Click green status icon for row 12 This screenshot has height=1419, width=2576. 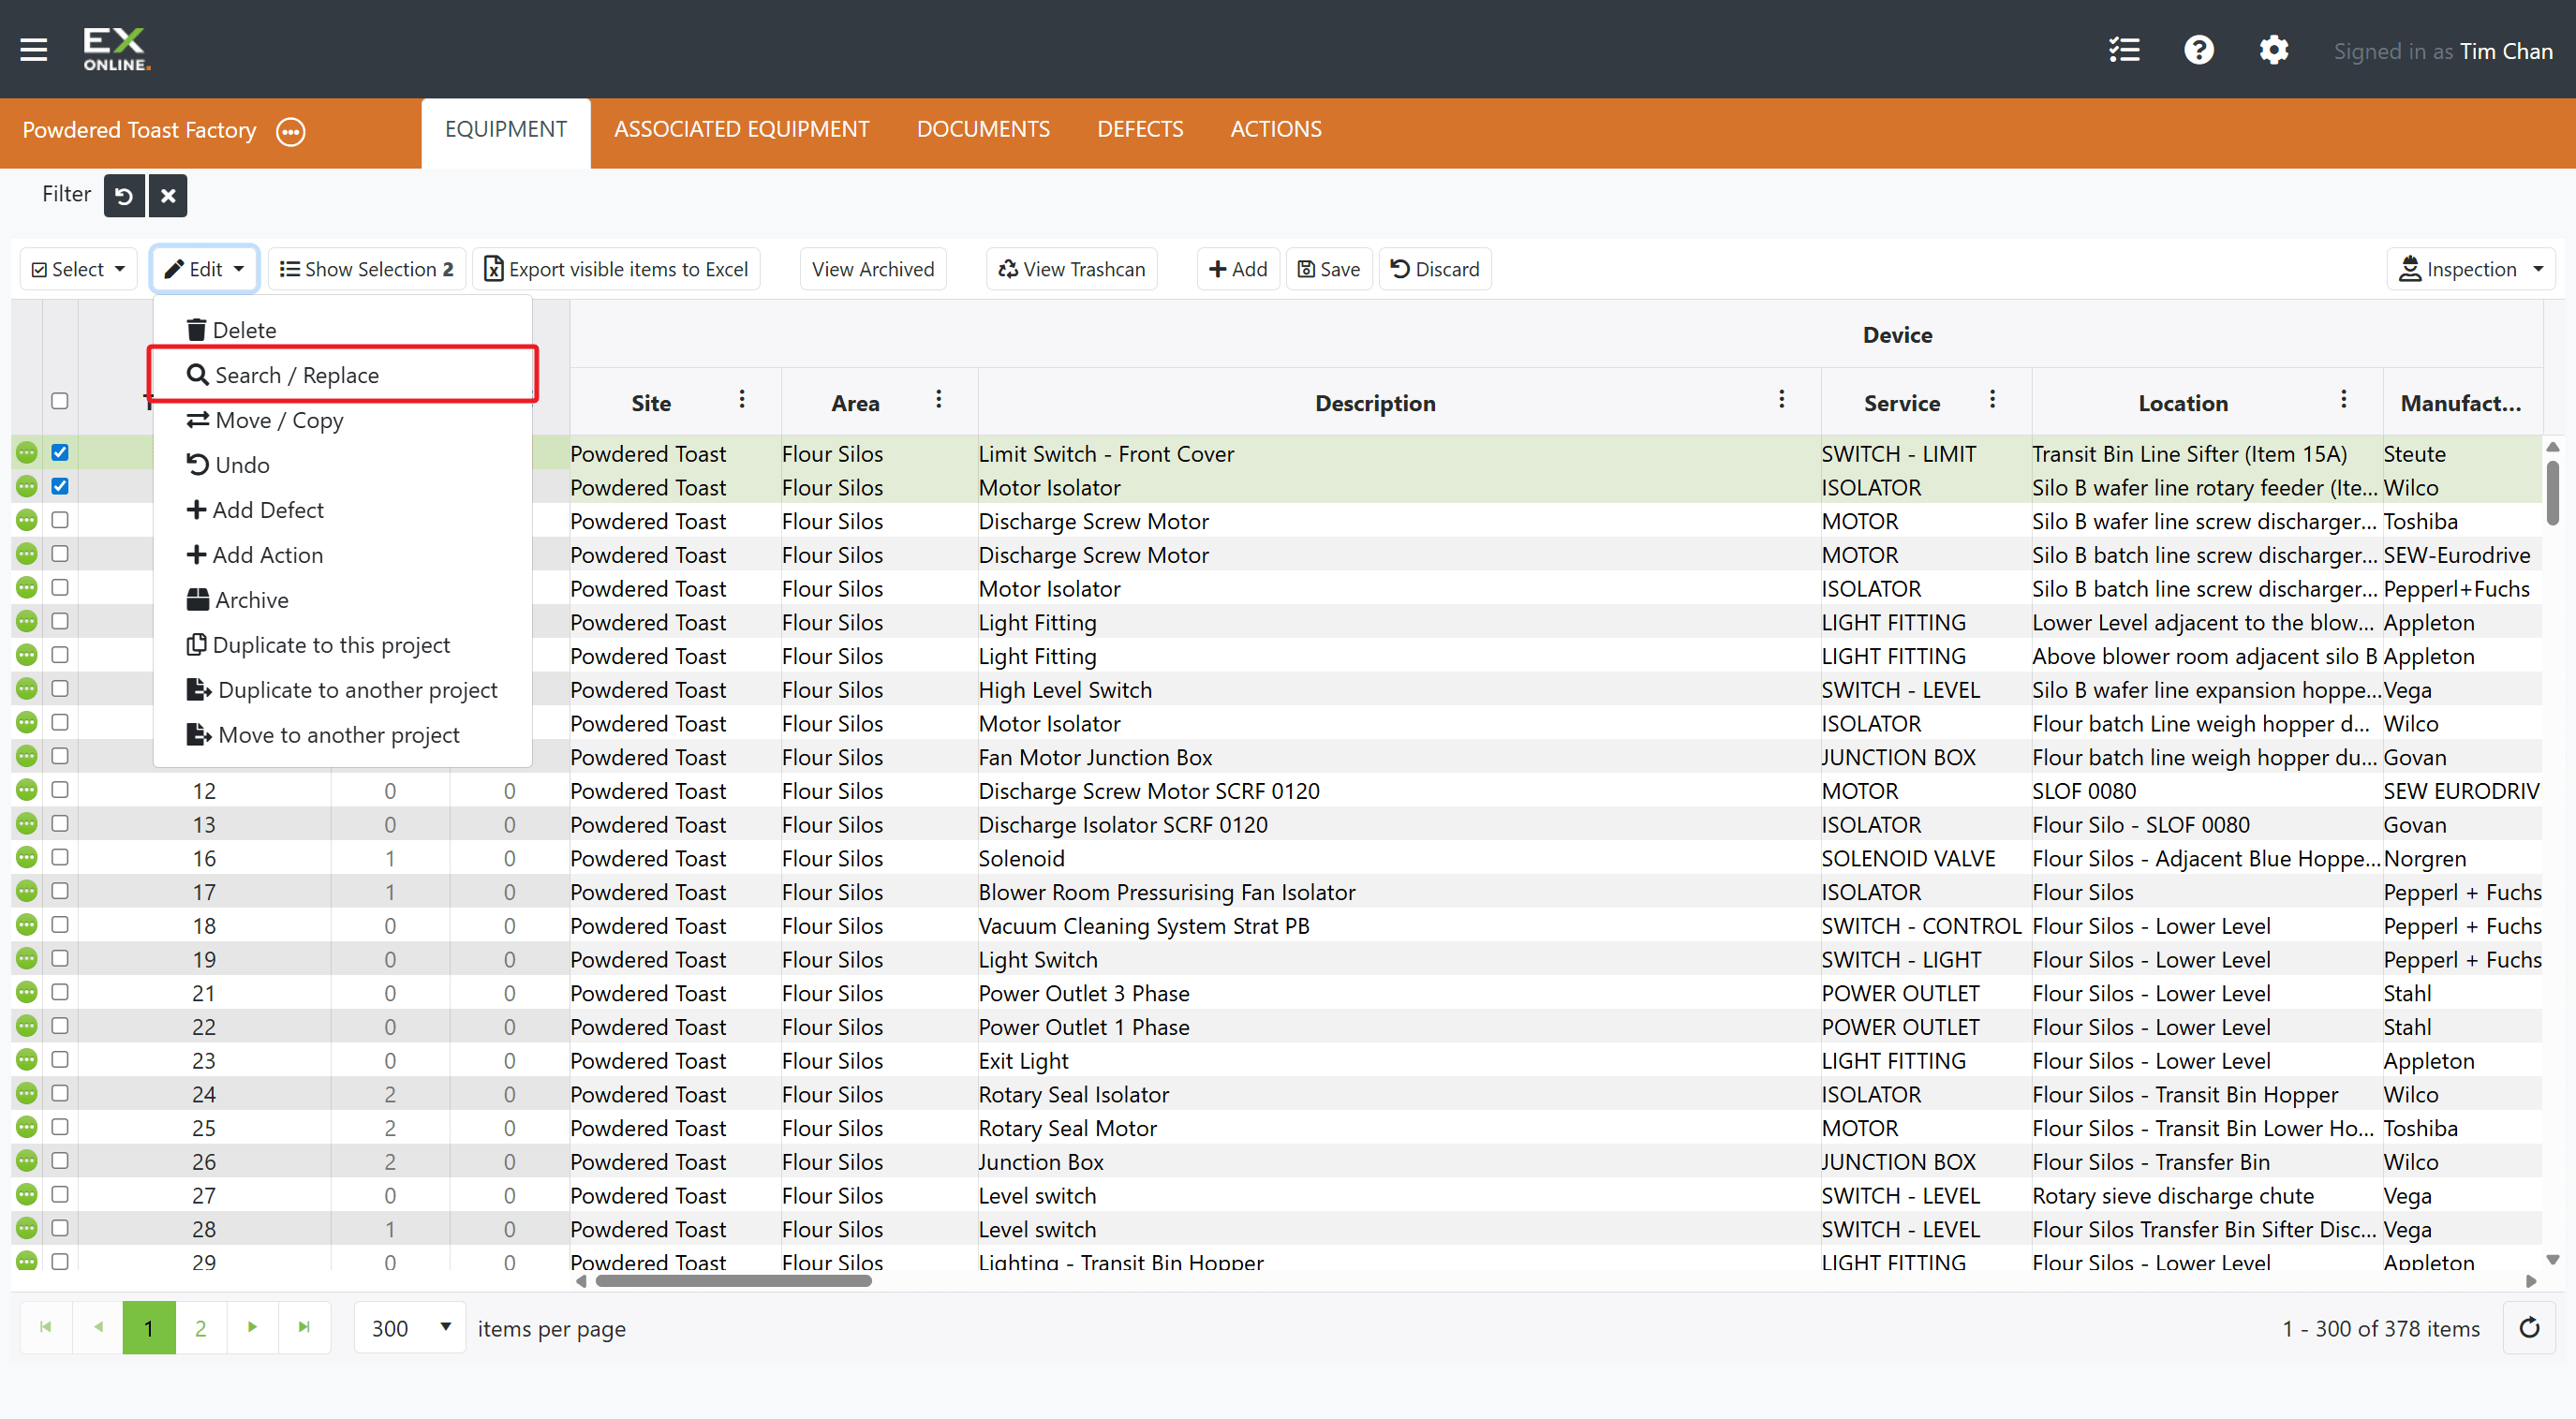(x=27, y=790)
